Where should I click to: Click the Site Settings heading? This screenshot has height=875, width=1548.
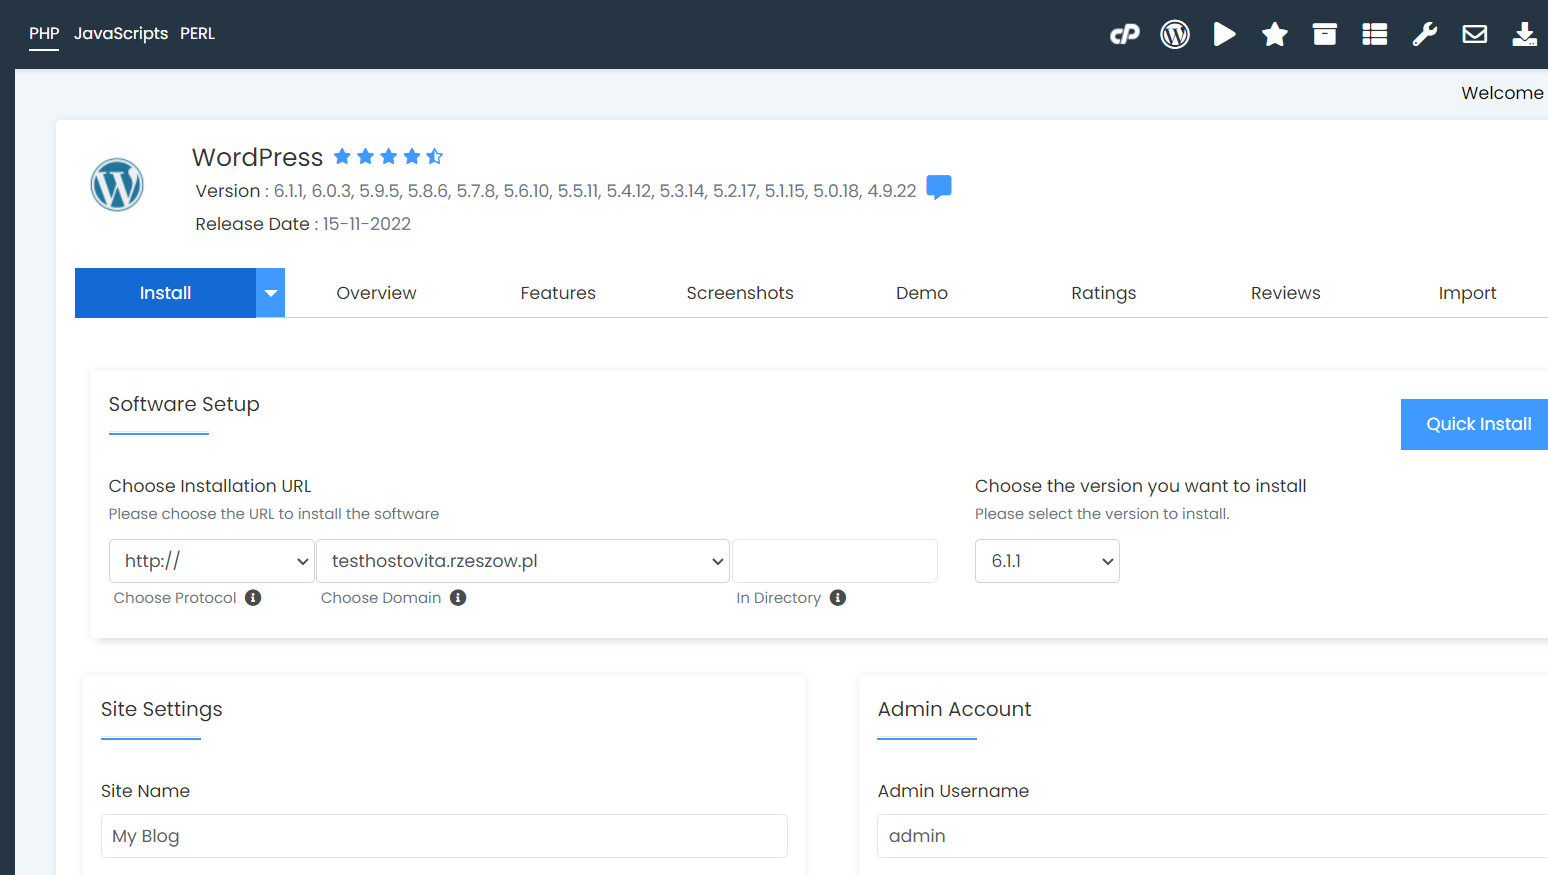click(162, 709)
